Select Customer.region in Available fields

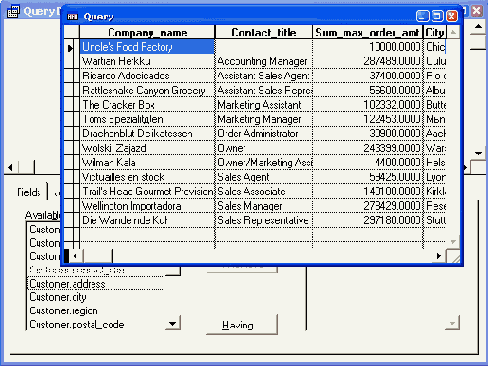click(95, 311)
